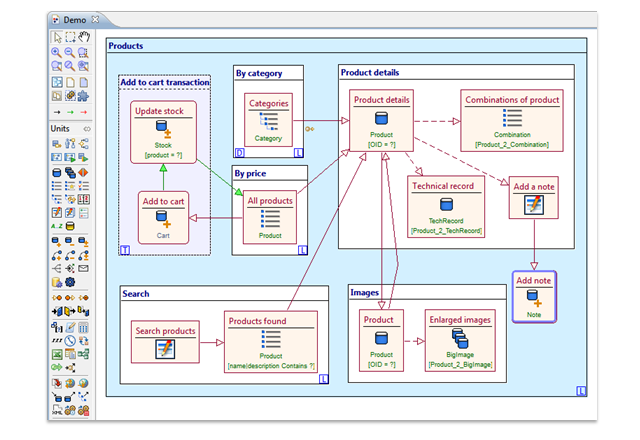Choose the XML unit icon
The width and height of the screenshot is (640, 440).
(x=57, y=409)
